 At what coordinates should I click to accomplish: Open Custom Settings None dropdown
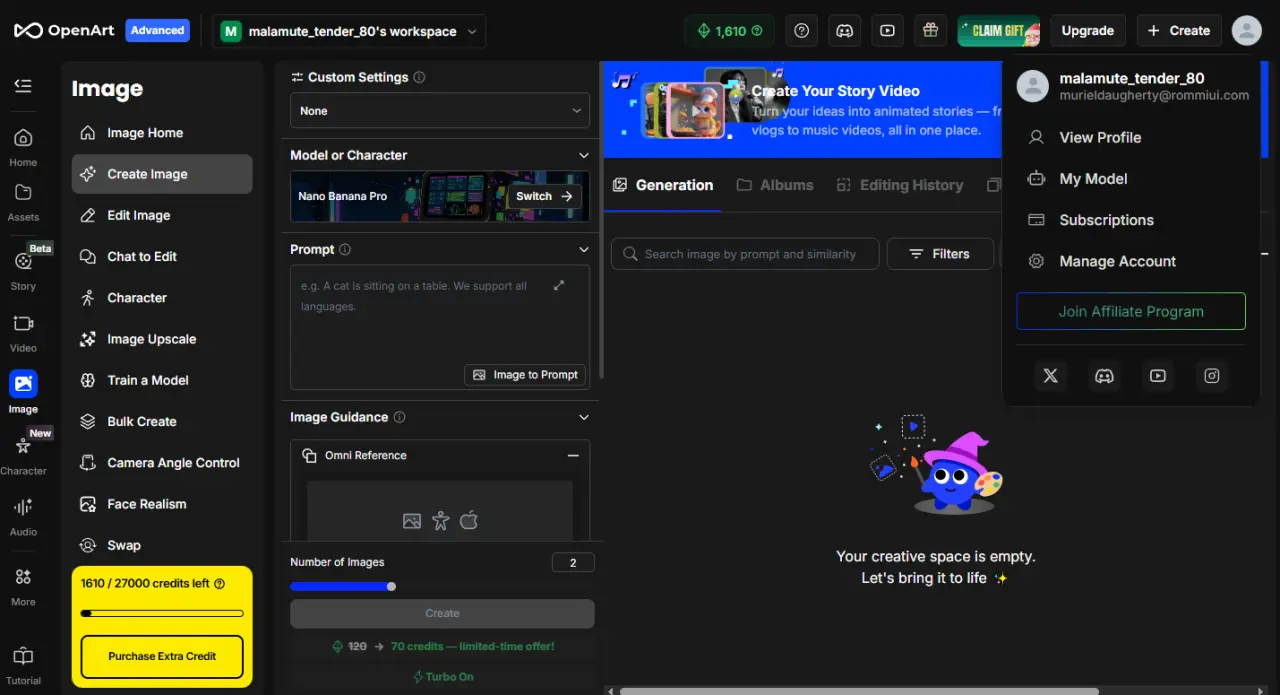coord(440,110)
